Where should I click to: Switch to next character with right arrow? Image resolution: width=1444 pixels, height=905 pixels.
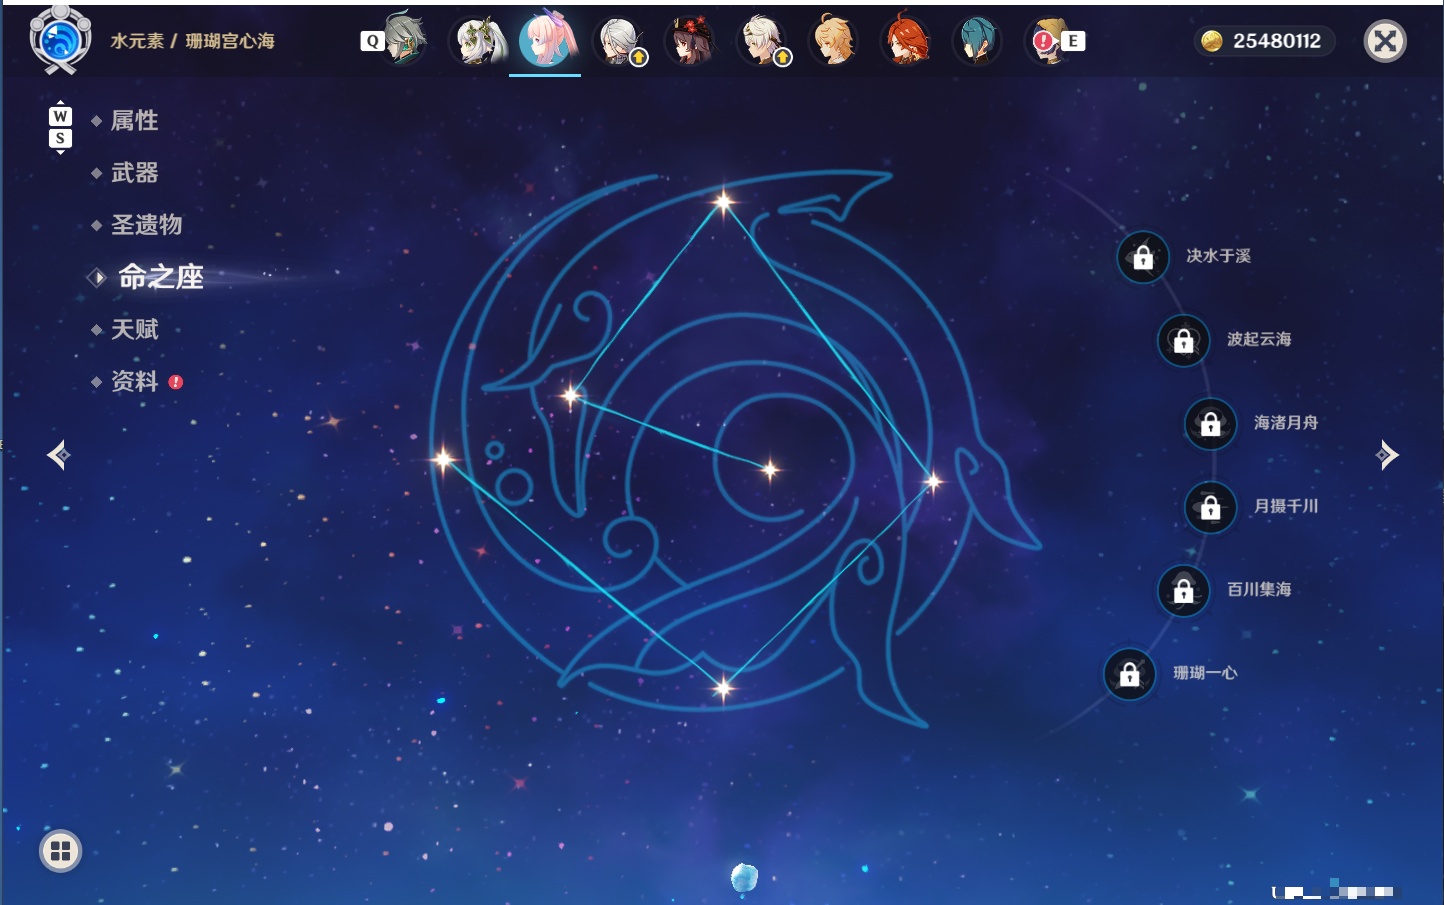1387,455
